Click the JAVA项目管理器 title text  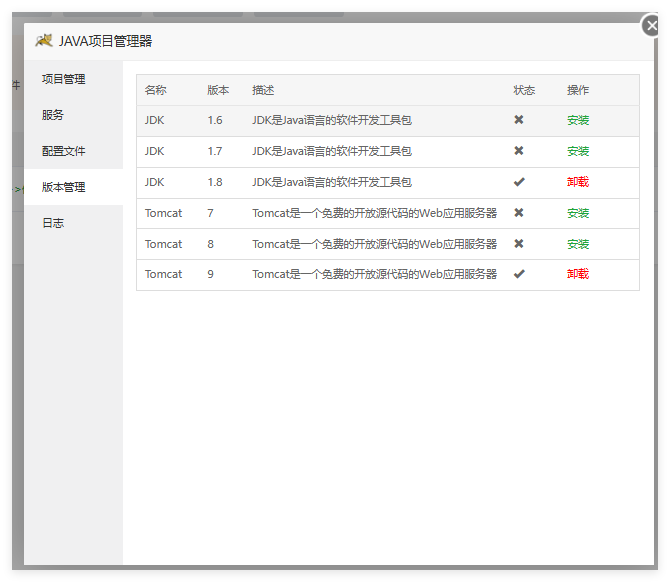106,41
